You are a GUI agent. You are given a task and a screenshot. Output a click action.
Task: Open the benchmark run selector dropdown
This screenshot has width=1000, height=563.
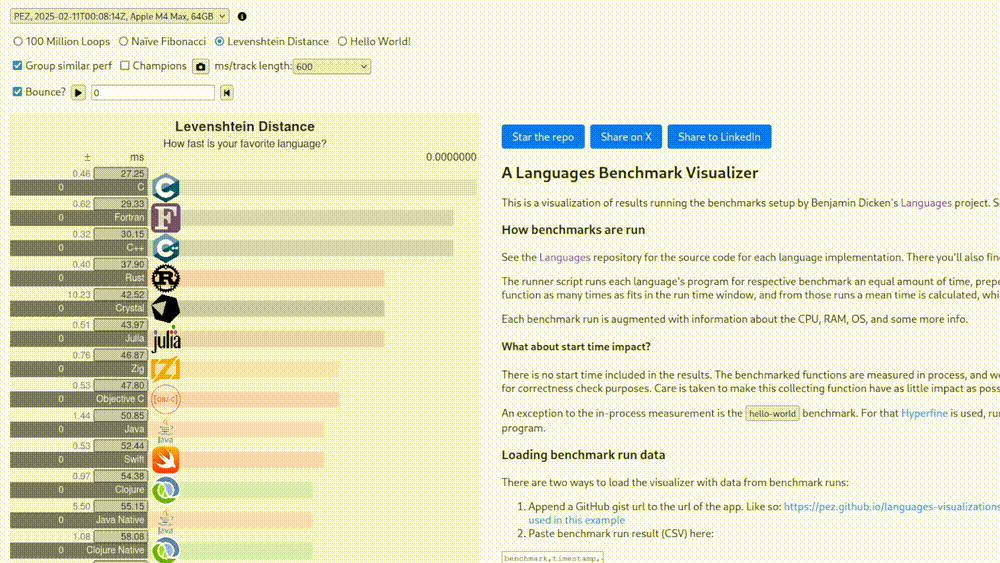[x=119, y=16]
